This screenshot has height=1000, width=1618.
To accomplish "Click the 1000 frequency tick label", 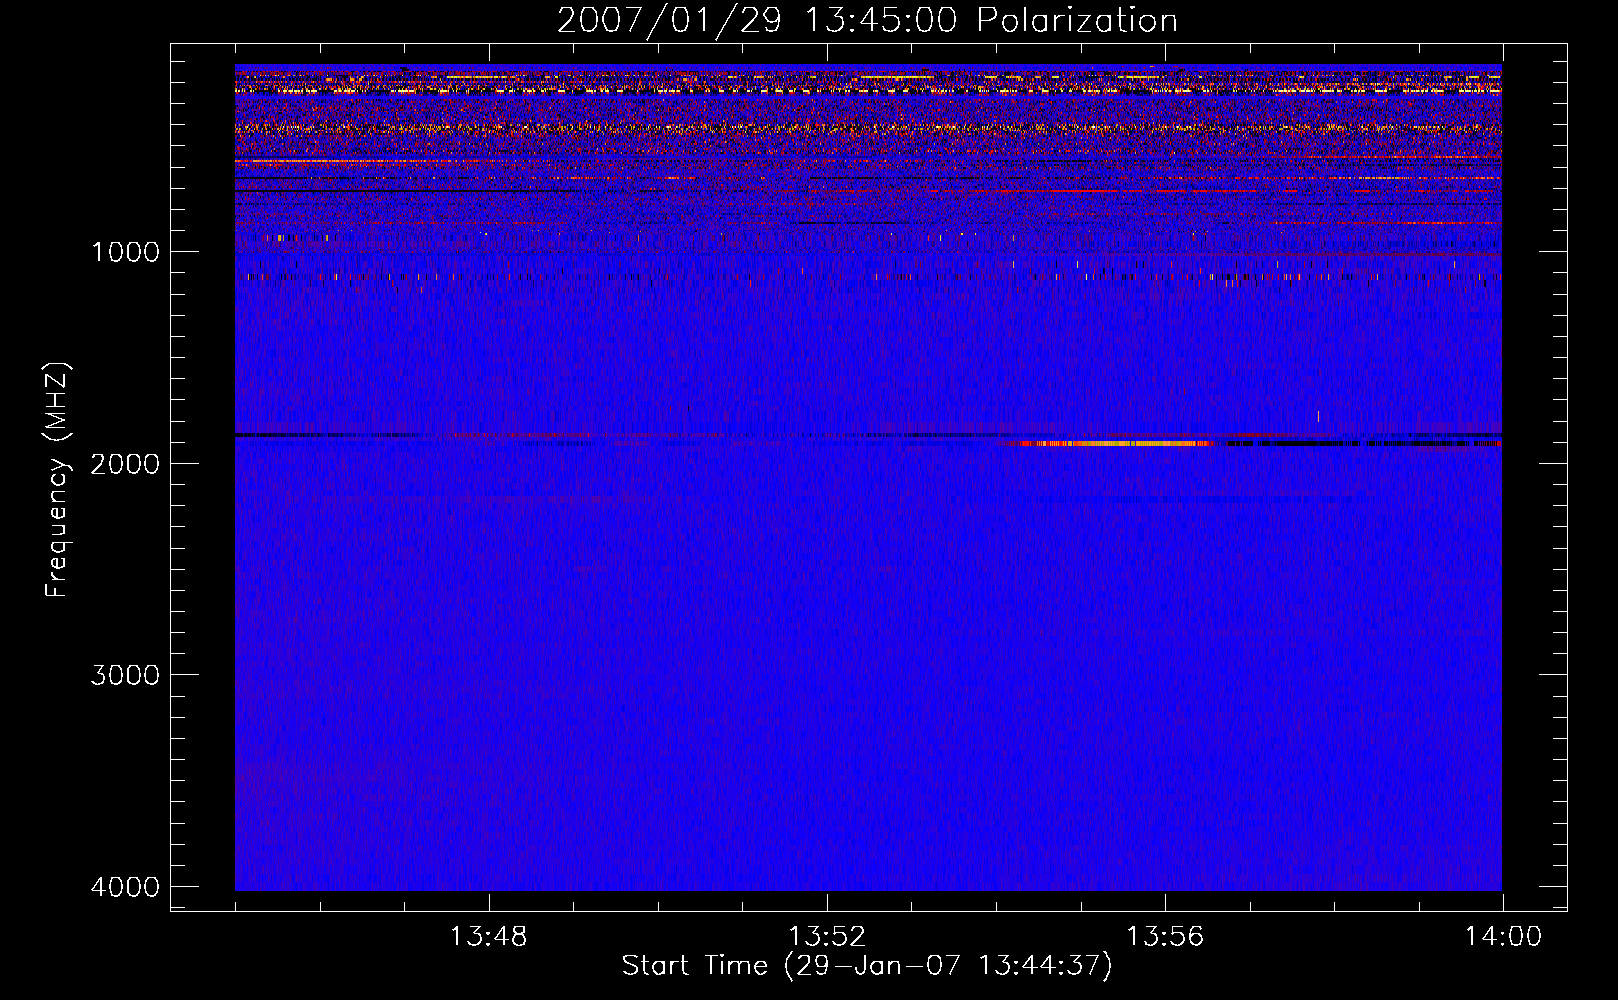I will pos(125,252).
